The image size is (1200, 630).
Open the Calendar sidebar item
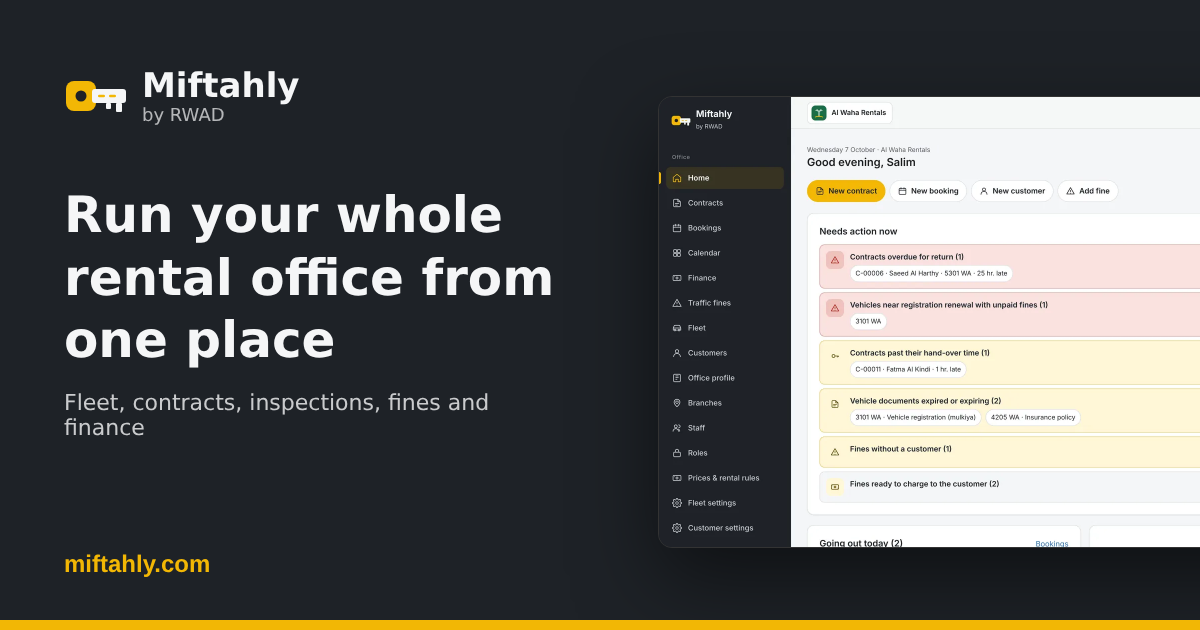(725, 253)
